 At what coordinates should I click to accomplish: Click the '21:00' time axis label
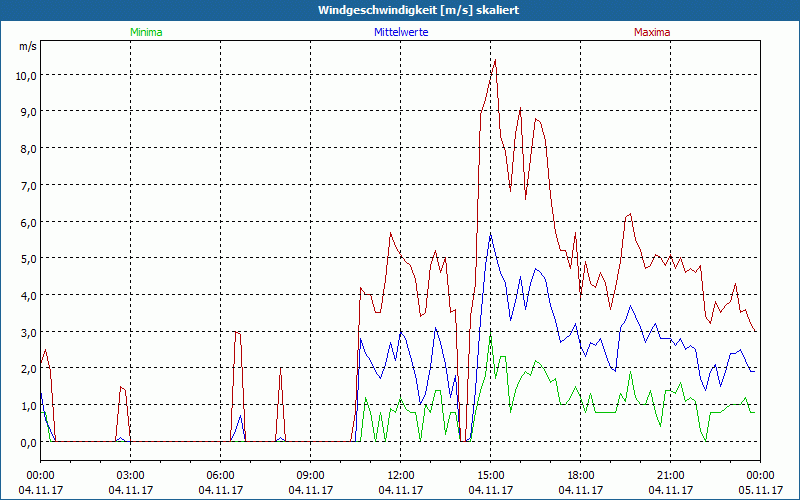pos(670,476)
